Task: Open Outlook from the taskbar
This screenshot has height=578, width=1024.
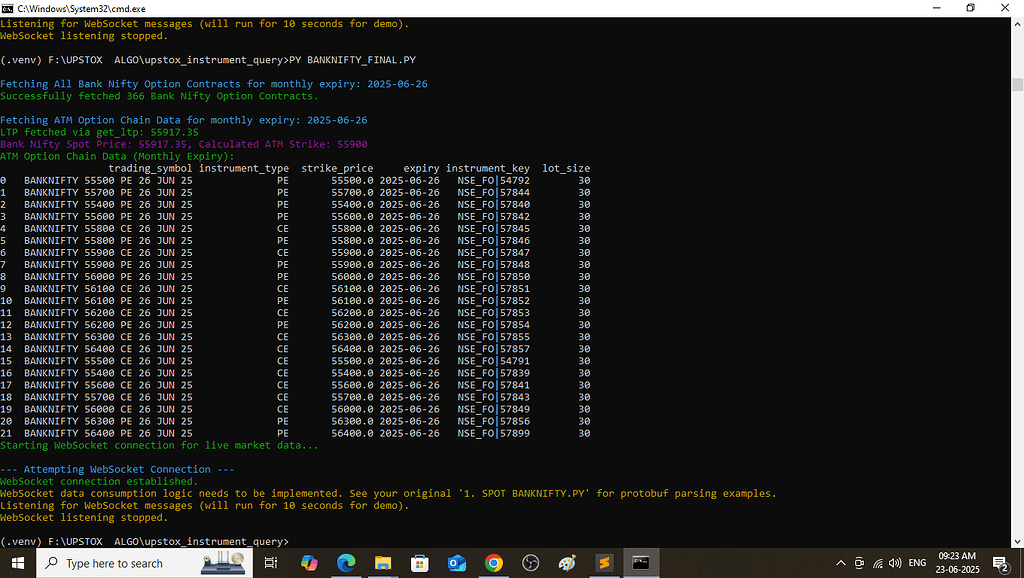Action: [x=457, y=562]
